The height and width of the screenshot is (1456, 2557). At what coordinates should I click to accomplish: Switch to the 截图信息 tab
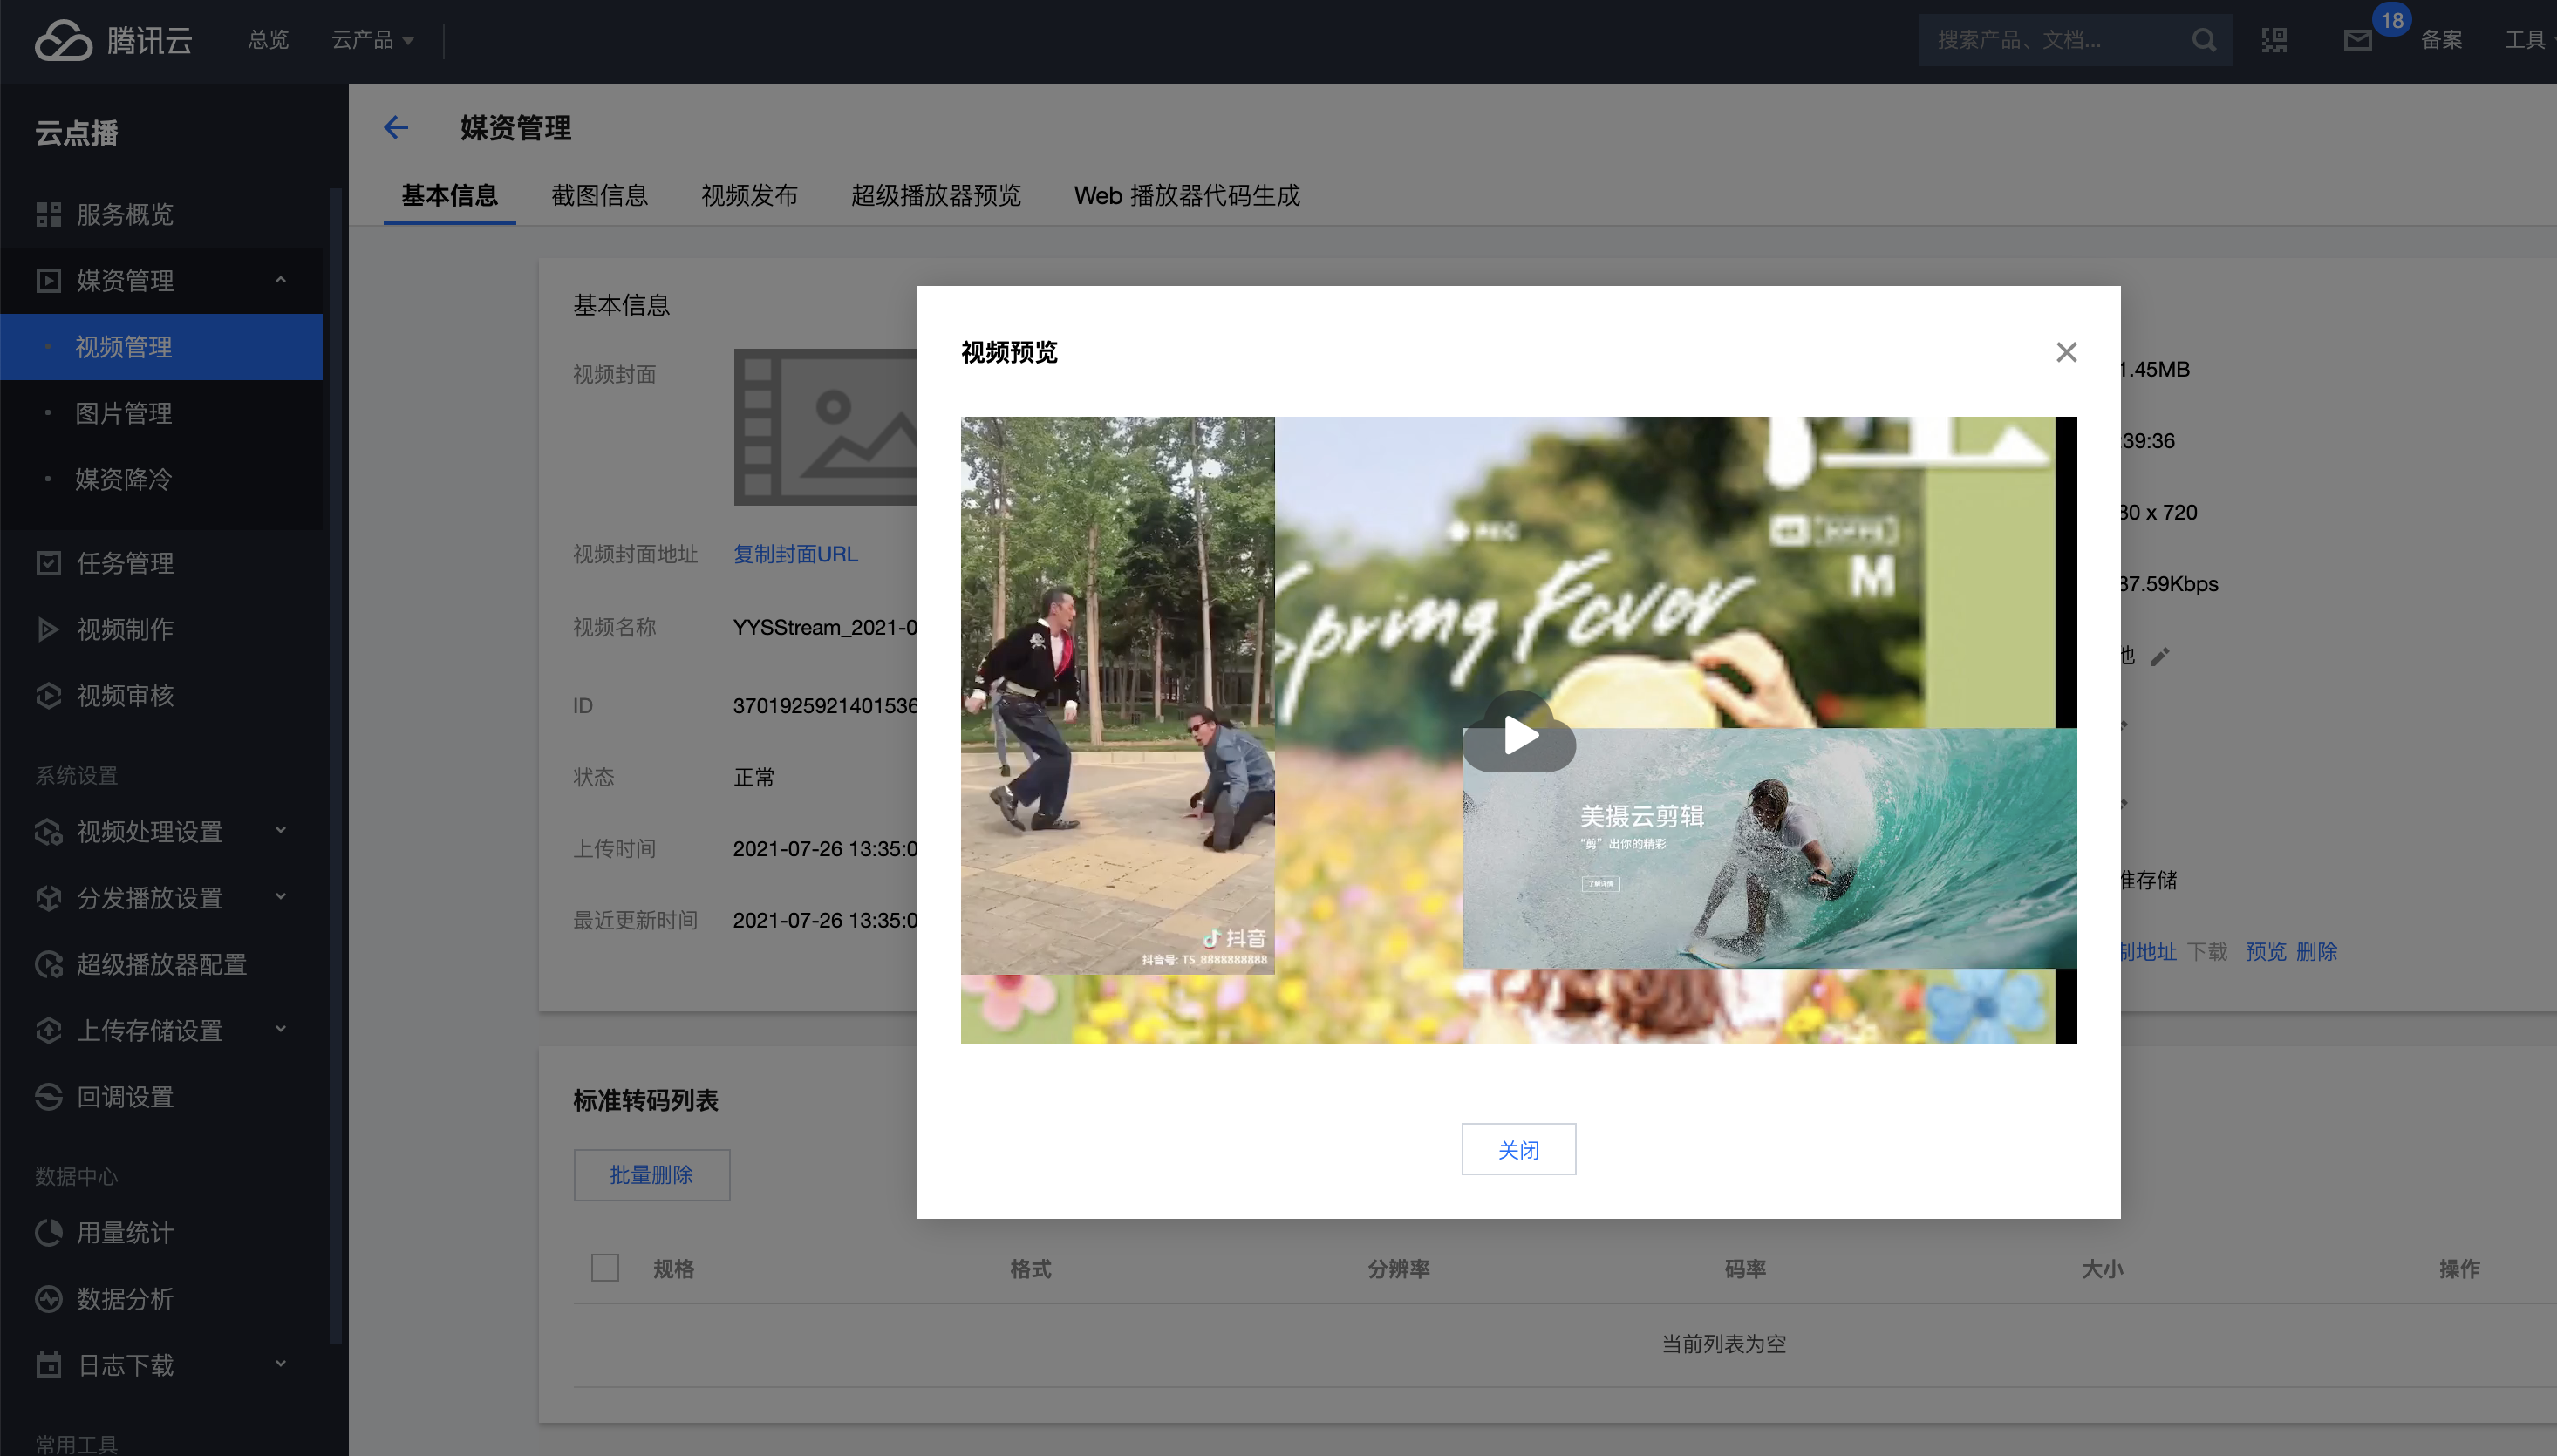pos(599,195)
